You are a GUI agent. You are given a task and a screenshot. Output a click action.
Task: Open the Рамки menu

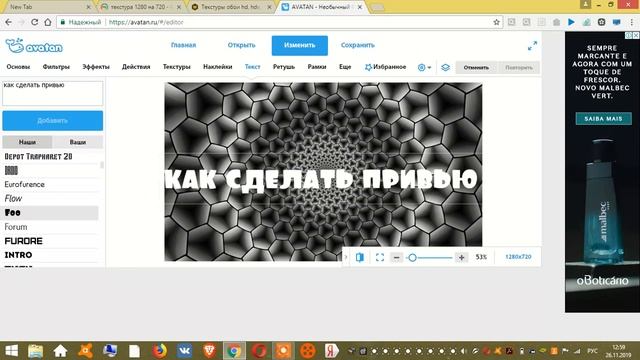pyautogui.click(x=317, y=67)
